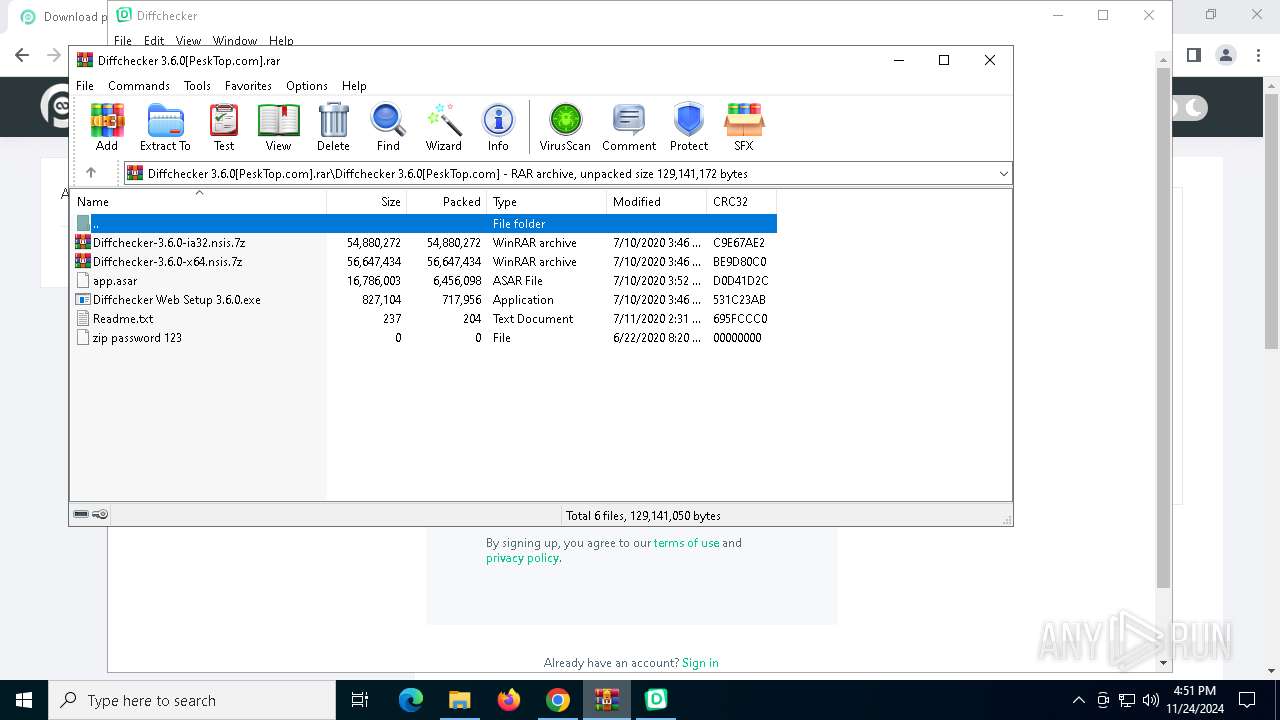Open Firefox from taskbar
The image size is (1280, 720).
click(x=509, y=700)
